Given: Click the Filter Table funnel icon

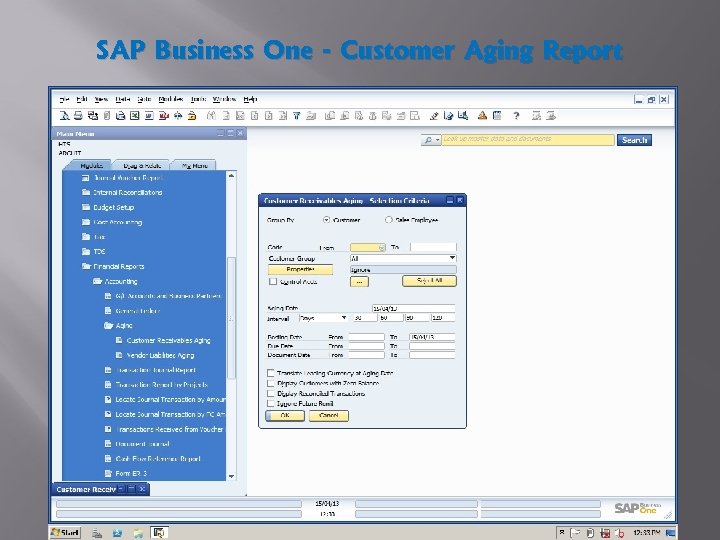Looking at the screenshot, I should (297, 116).
